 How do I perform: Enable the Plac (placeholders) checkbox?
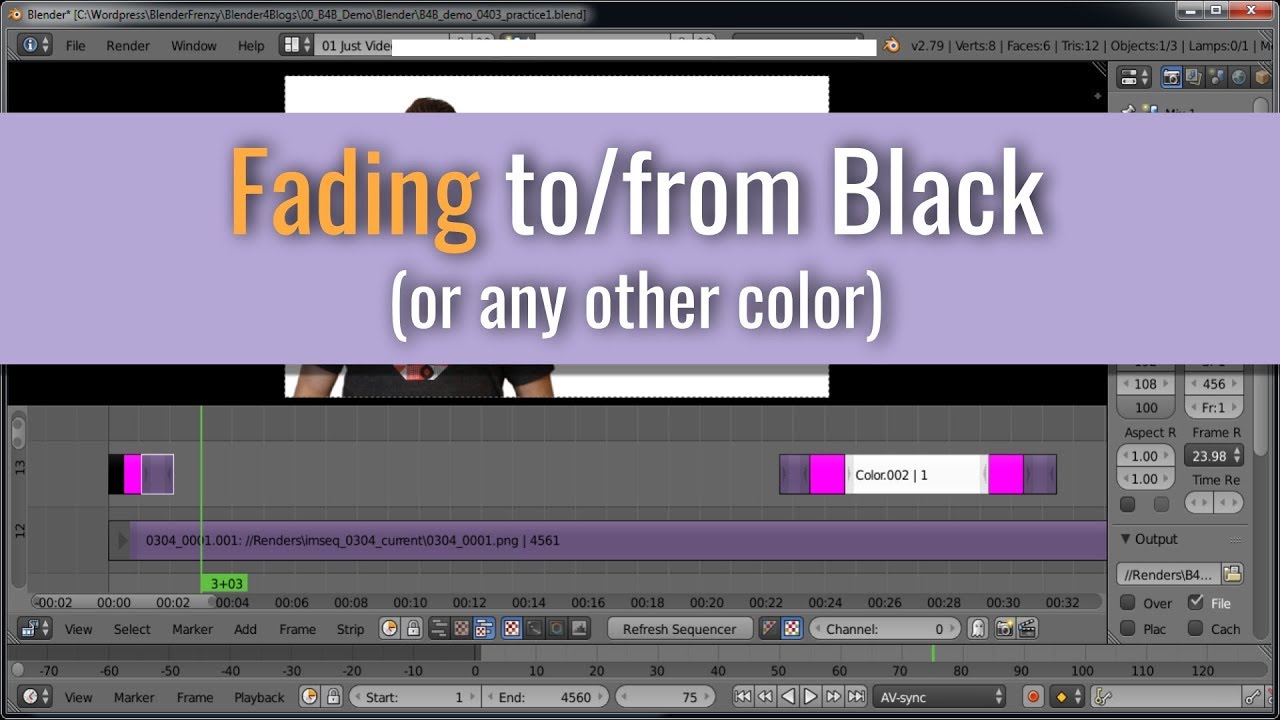pyautogui.click(x=1128, y=629)
